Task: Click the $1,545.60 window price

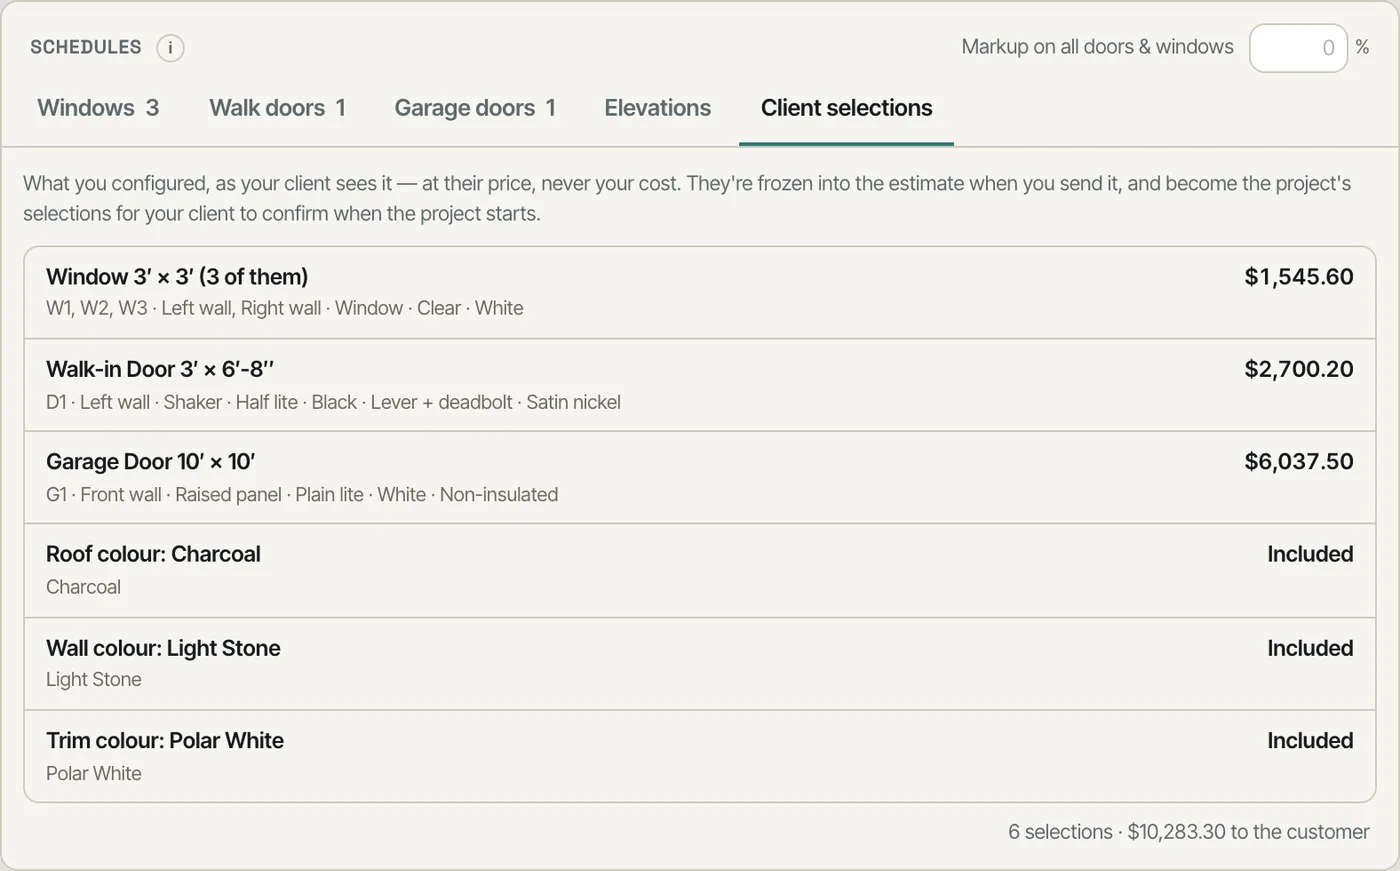Action: 1299,277
